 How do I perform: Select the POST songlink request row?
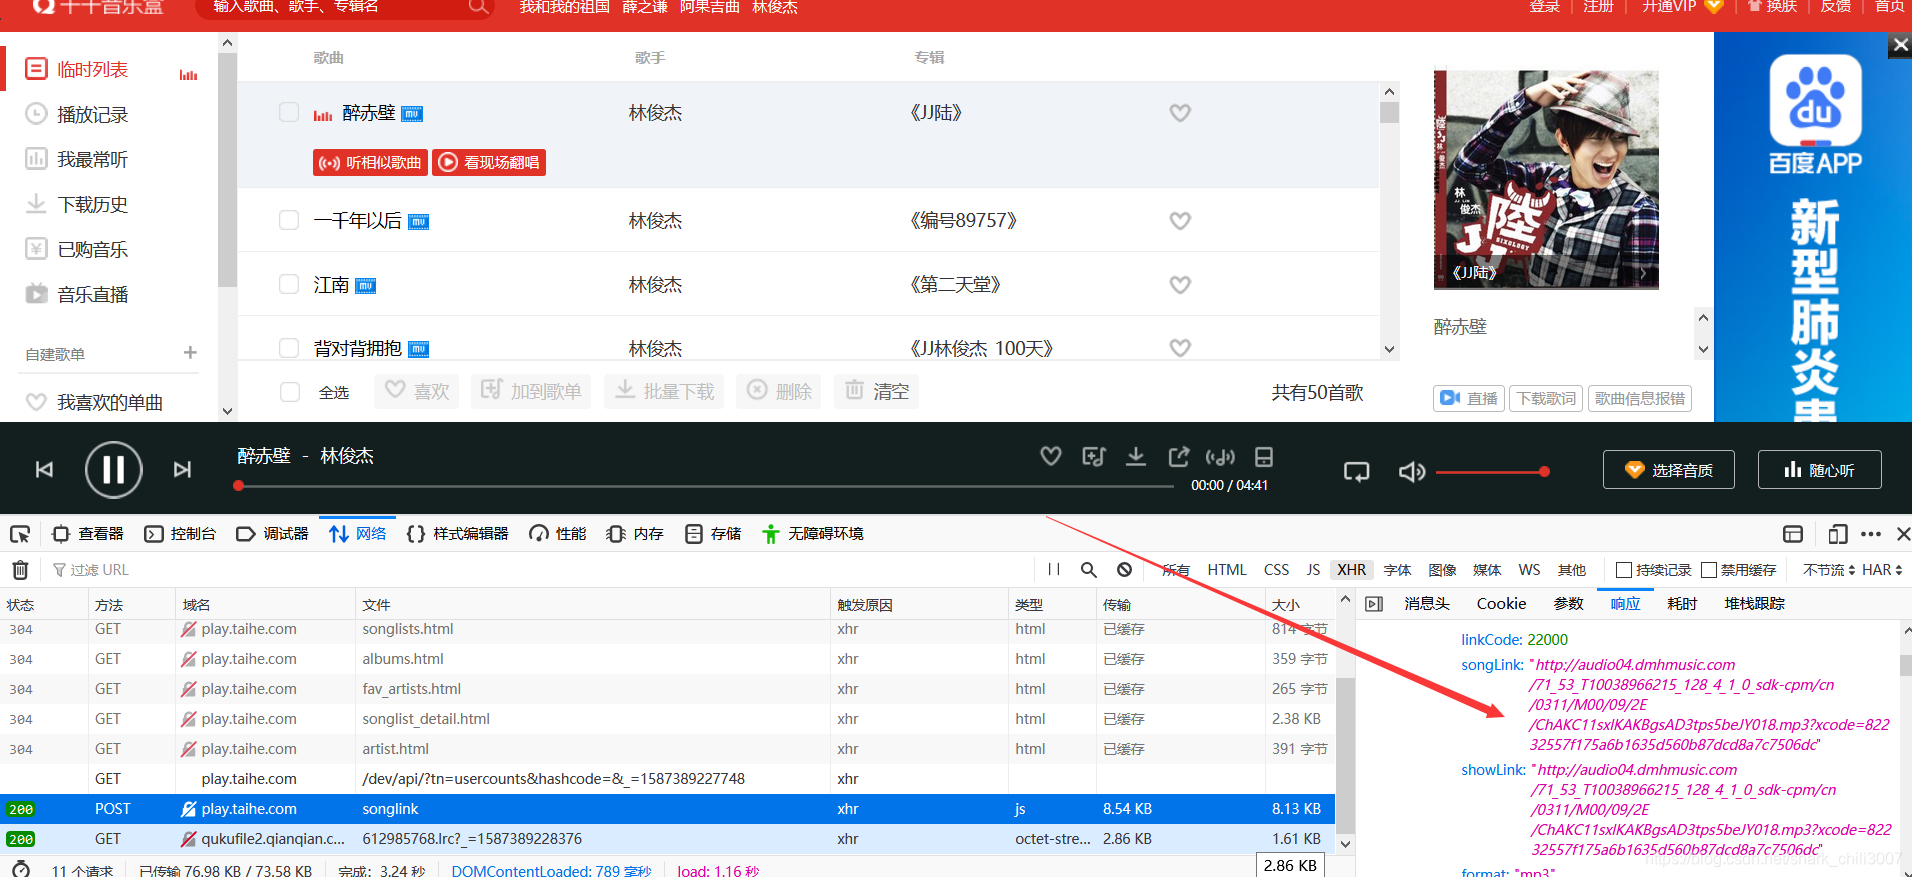click(x=667, y=809)
